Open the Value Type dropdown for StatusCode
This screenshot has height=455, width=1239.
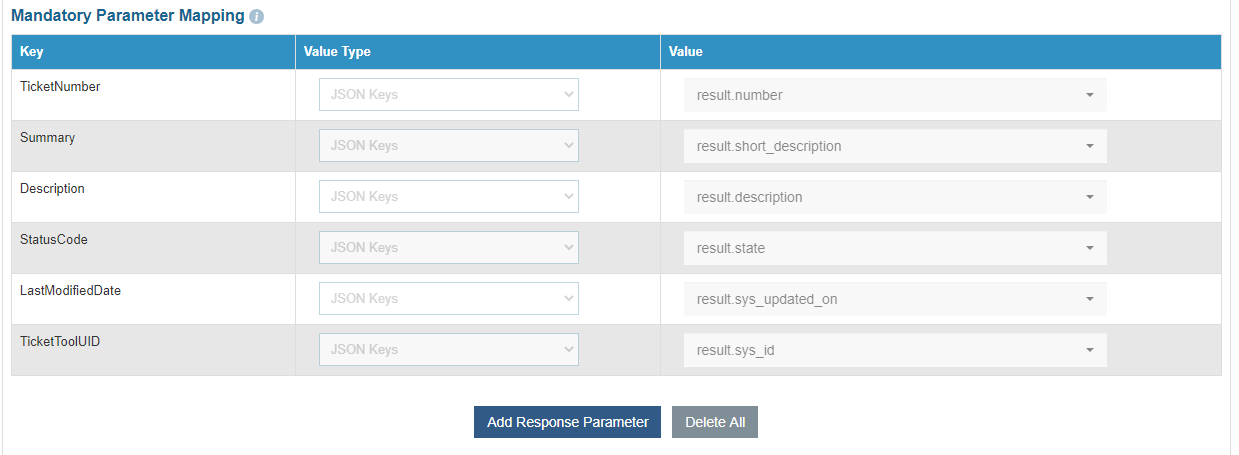(x=448, y=248)
